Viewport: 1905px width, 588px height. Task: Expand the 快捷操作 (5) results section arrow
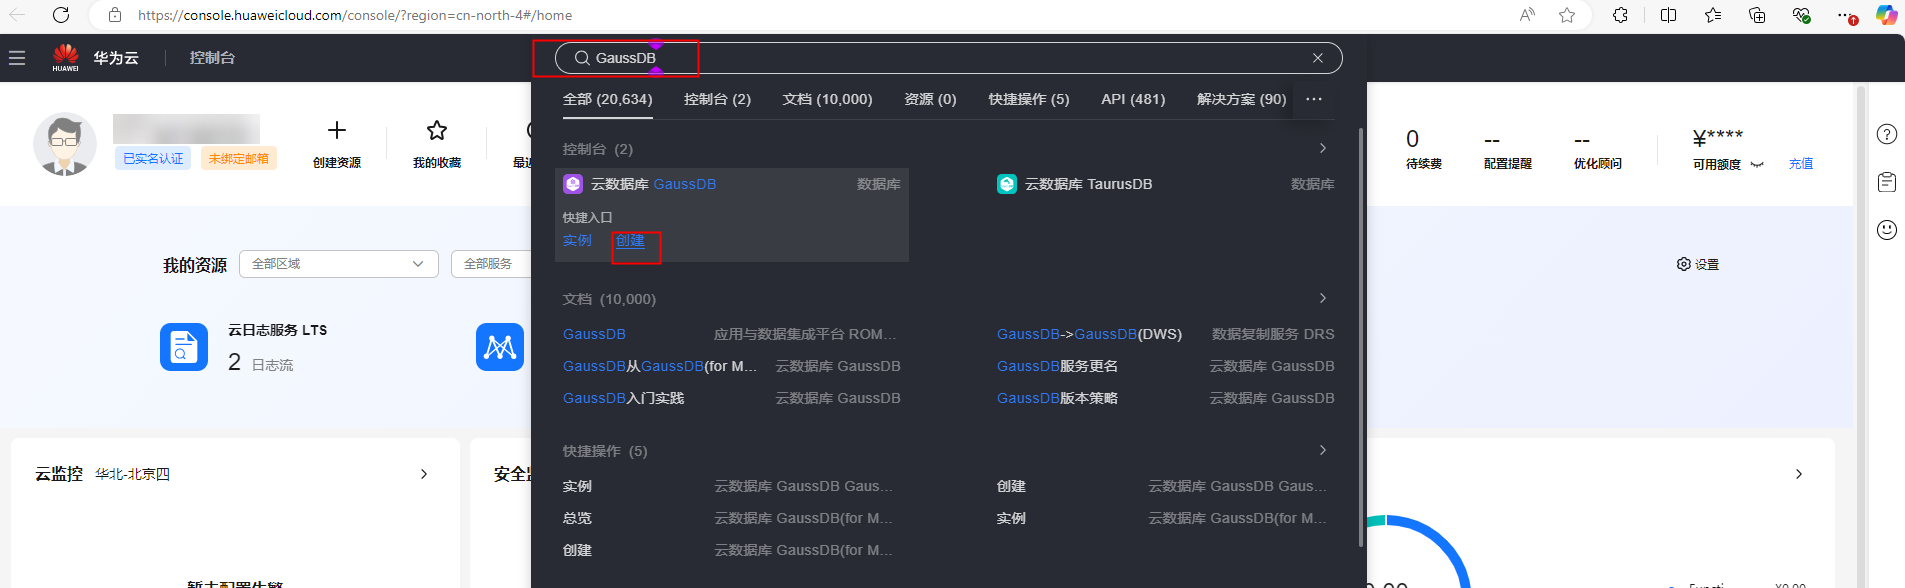click(x=1323, y=450)
